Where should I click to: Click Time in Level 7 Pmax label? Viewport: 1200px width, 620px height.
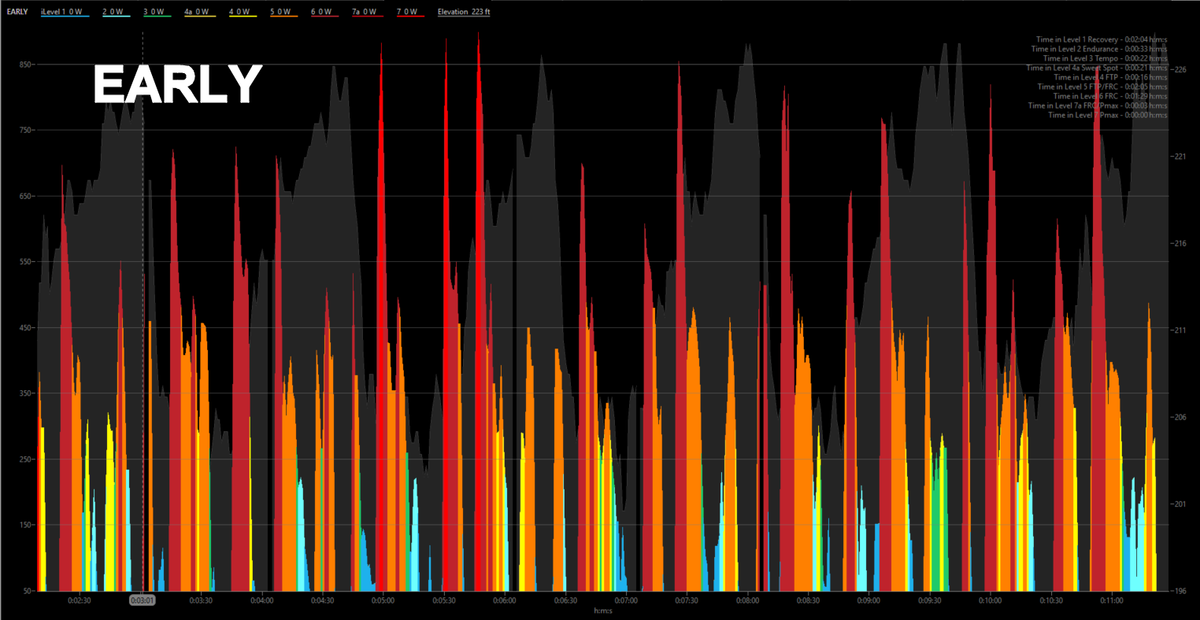[x=1108, y=115]
